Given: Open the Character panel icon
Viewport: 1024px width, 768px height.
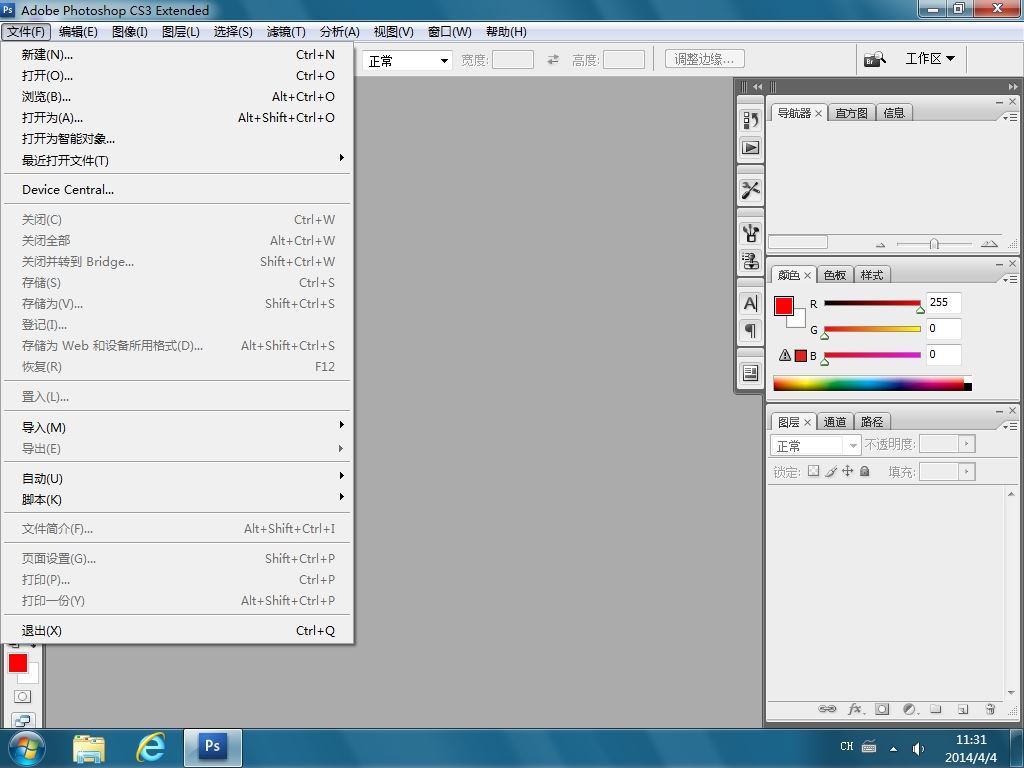Looking at the screenshot, I should pyautogui.click(x=750, y=303).
